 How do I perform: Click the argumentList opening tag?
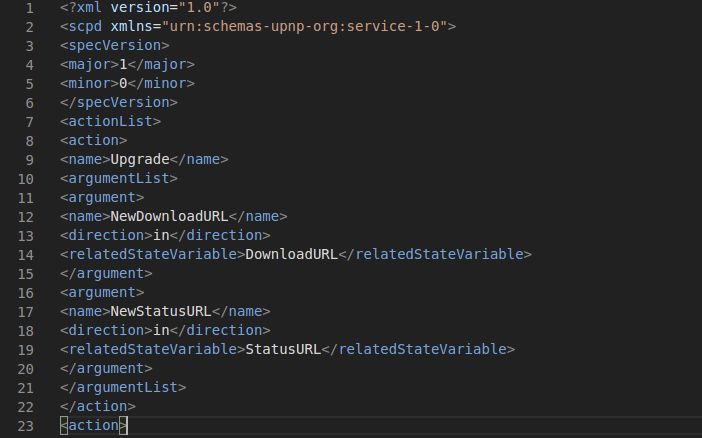tap(119, 178)
